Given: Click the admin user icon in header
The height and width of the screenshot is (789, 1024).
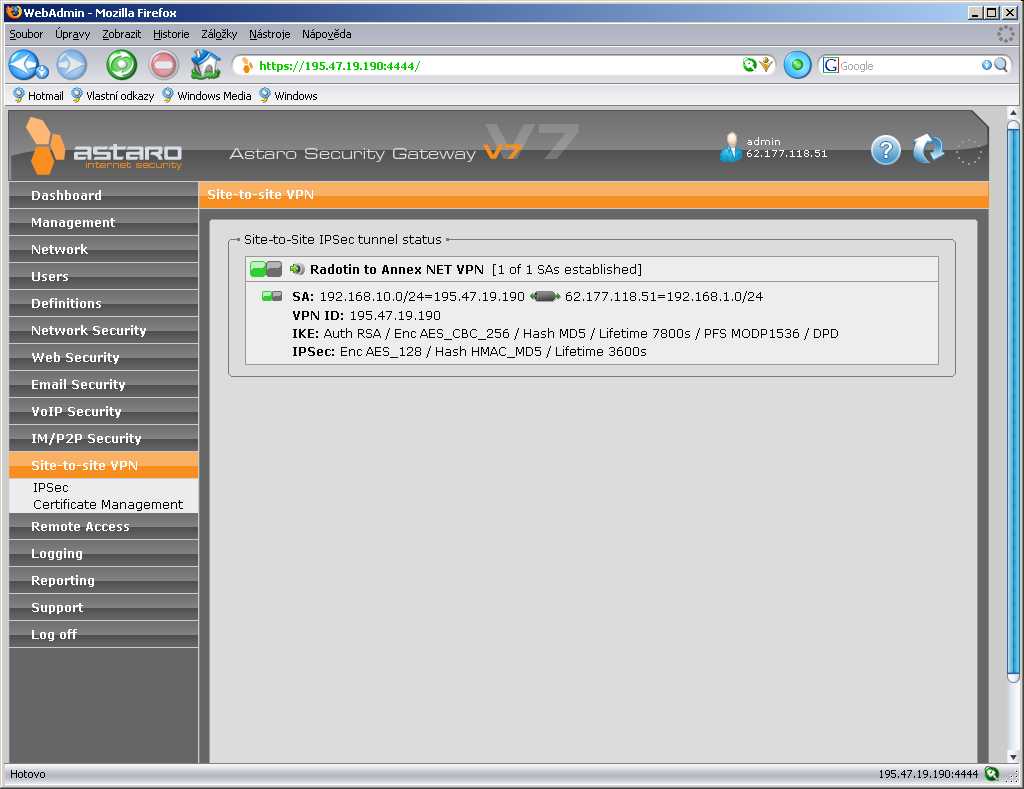Looking at the screenshot, I should pos(731,147).
